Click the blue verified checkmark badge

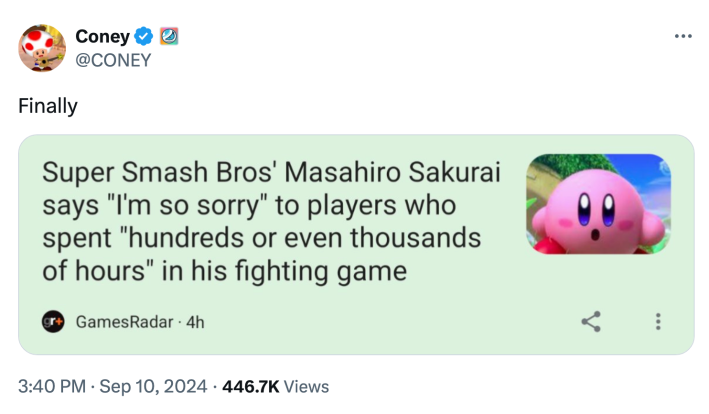[144, 37]
